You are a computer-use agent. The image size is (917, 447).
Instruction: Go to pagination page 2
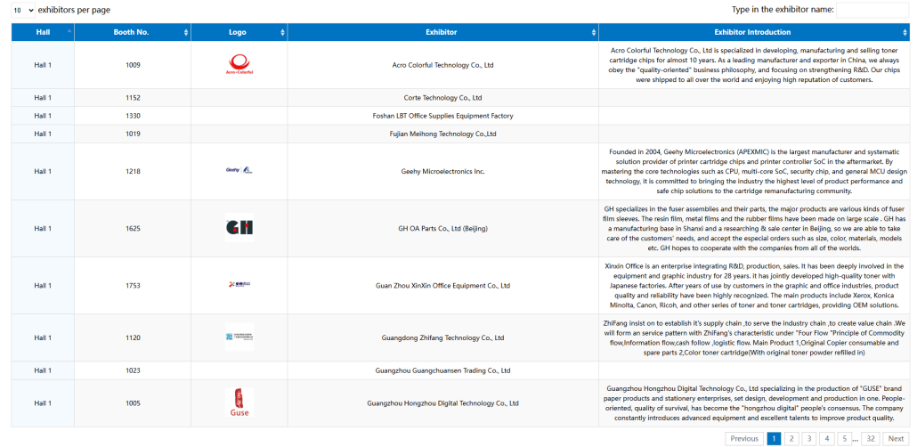click(x=791, y=438)
